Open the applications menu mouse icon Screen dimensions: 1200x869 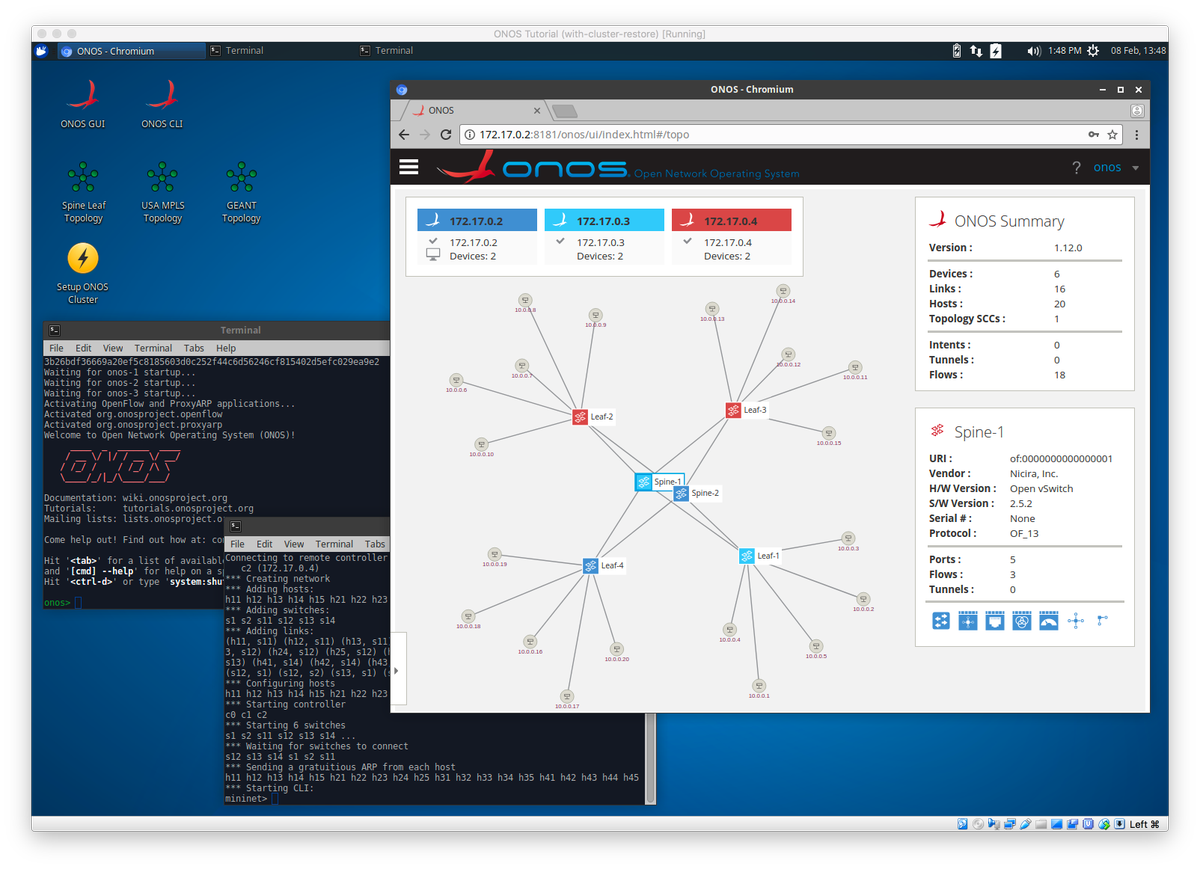tap(42, 50)
